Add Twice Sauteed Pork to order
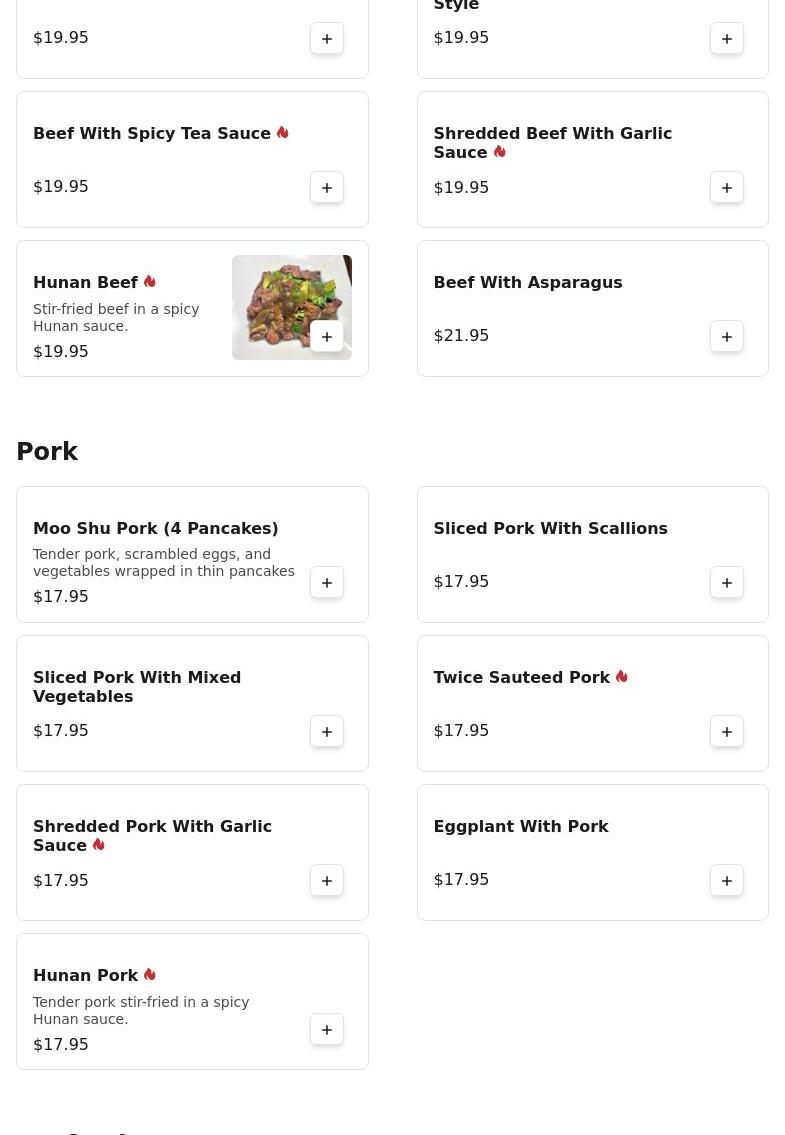The image size is (785, 1135). 727,732
